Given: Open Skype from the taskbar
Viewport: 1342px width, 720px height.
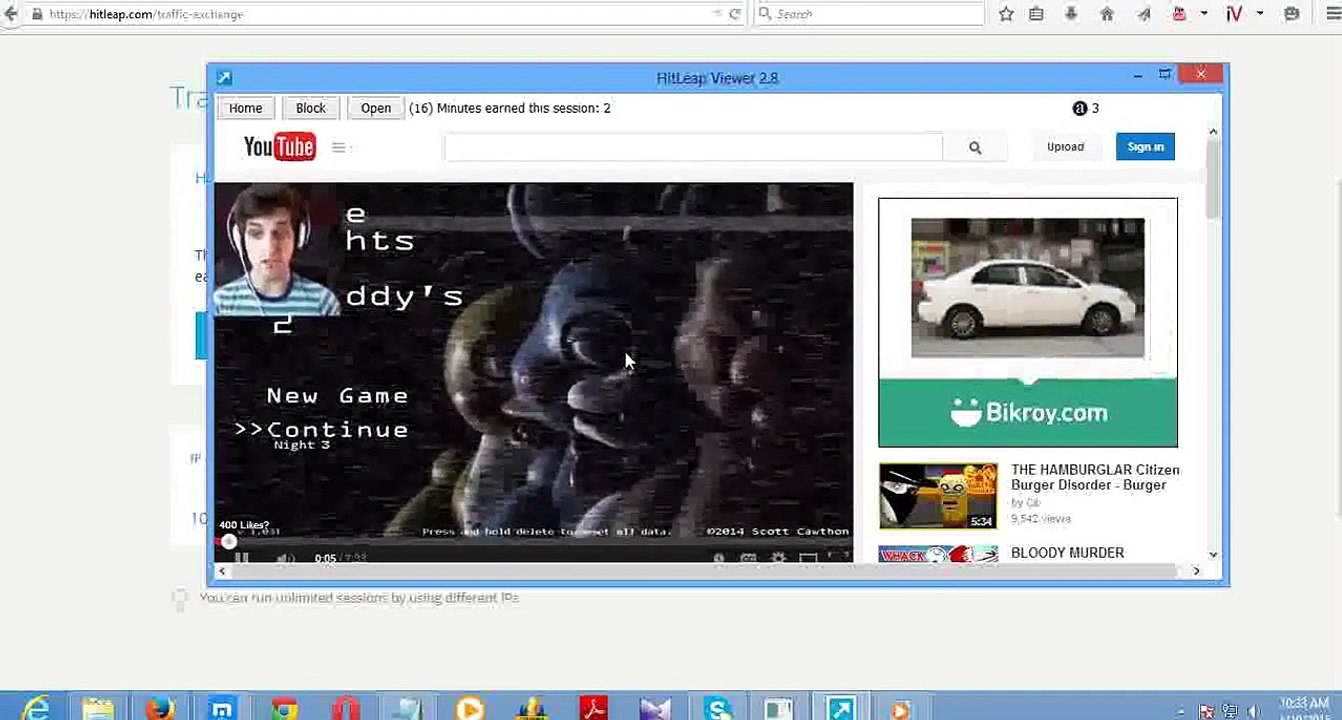Looking at the screenshot, I should [718, 708].
